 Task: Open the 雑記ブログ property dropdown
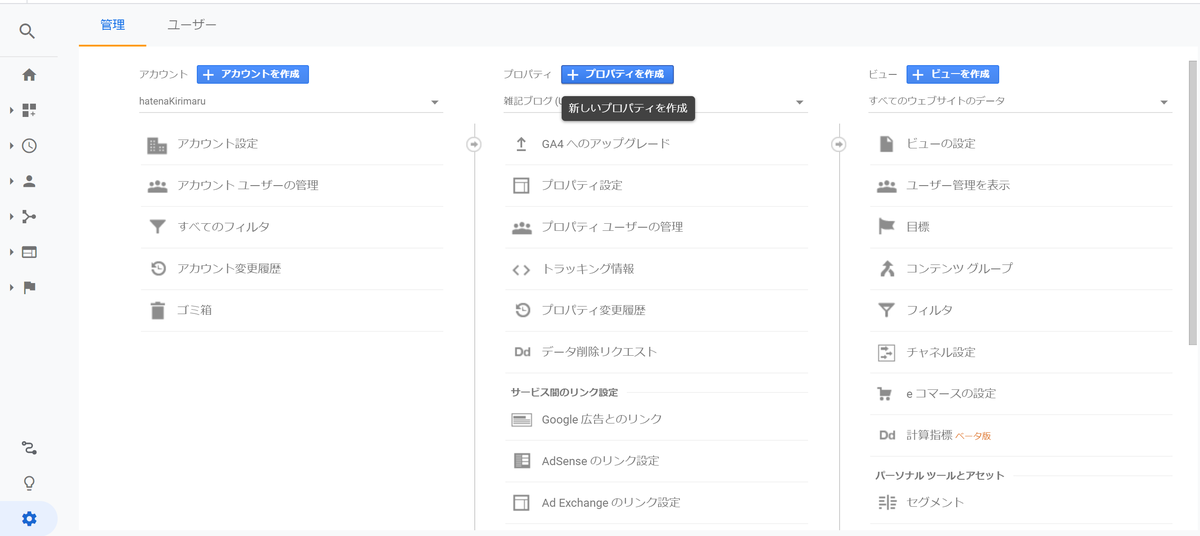click(656, 101)
